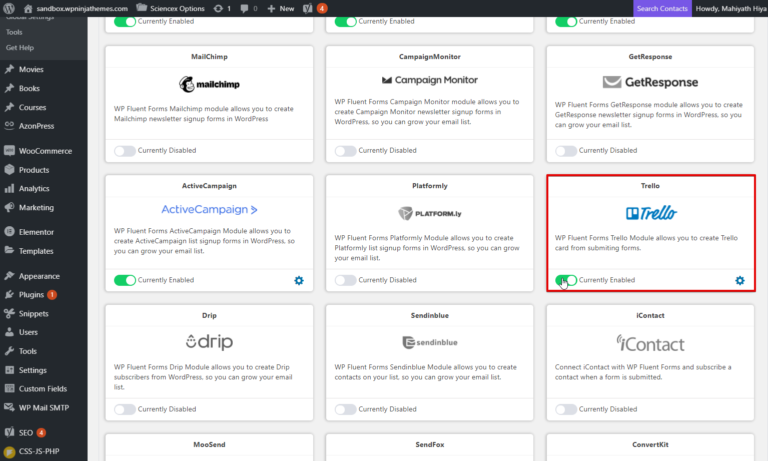Toggle off the ActiveCampaign module

(x=124, y=280)
